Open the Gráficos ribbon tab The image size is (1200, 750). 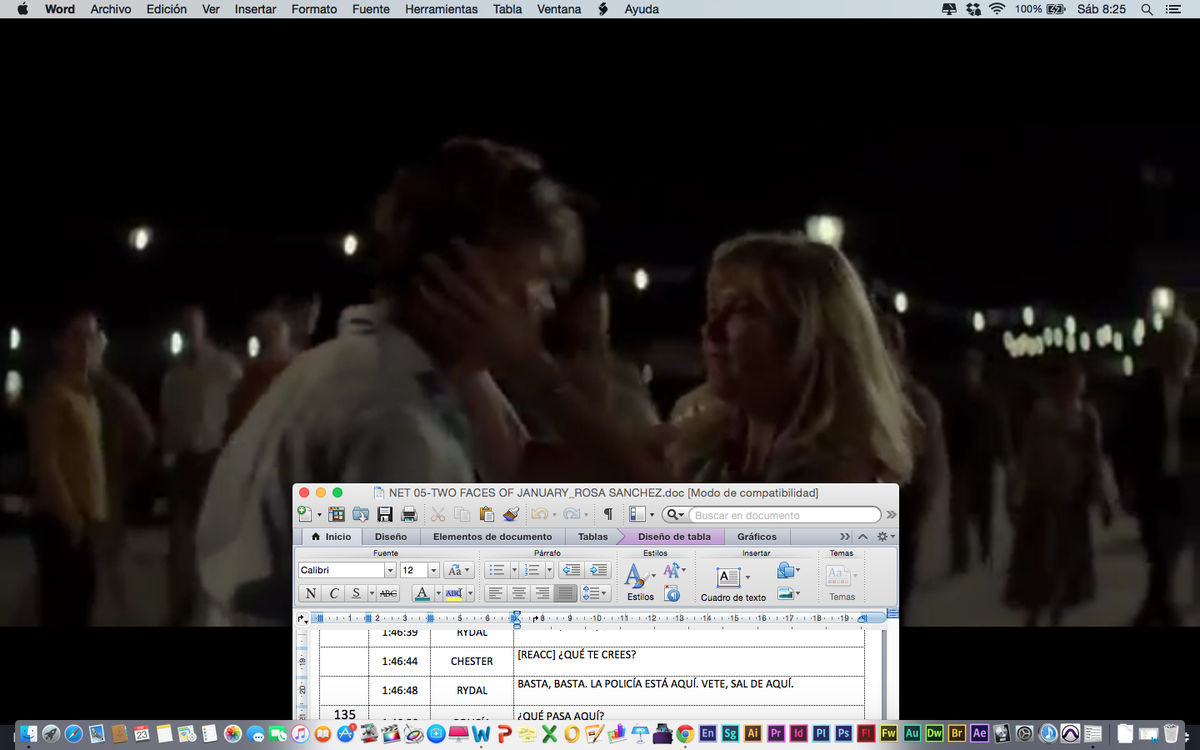[x=757, y=536]
